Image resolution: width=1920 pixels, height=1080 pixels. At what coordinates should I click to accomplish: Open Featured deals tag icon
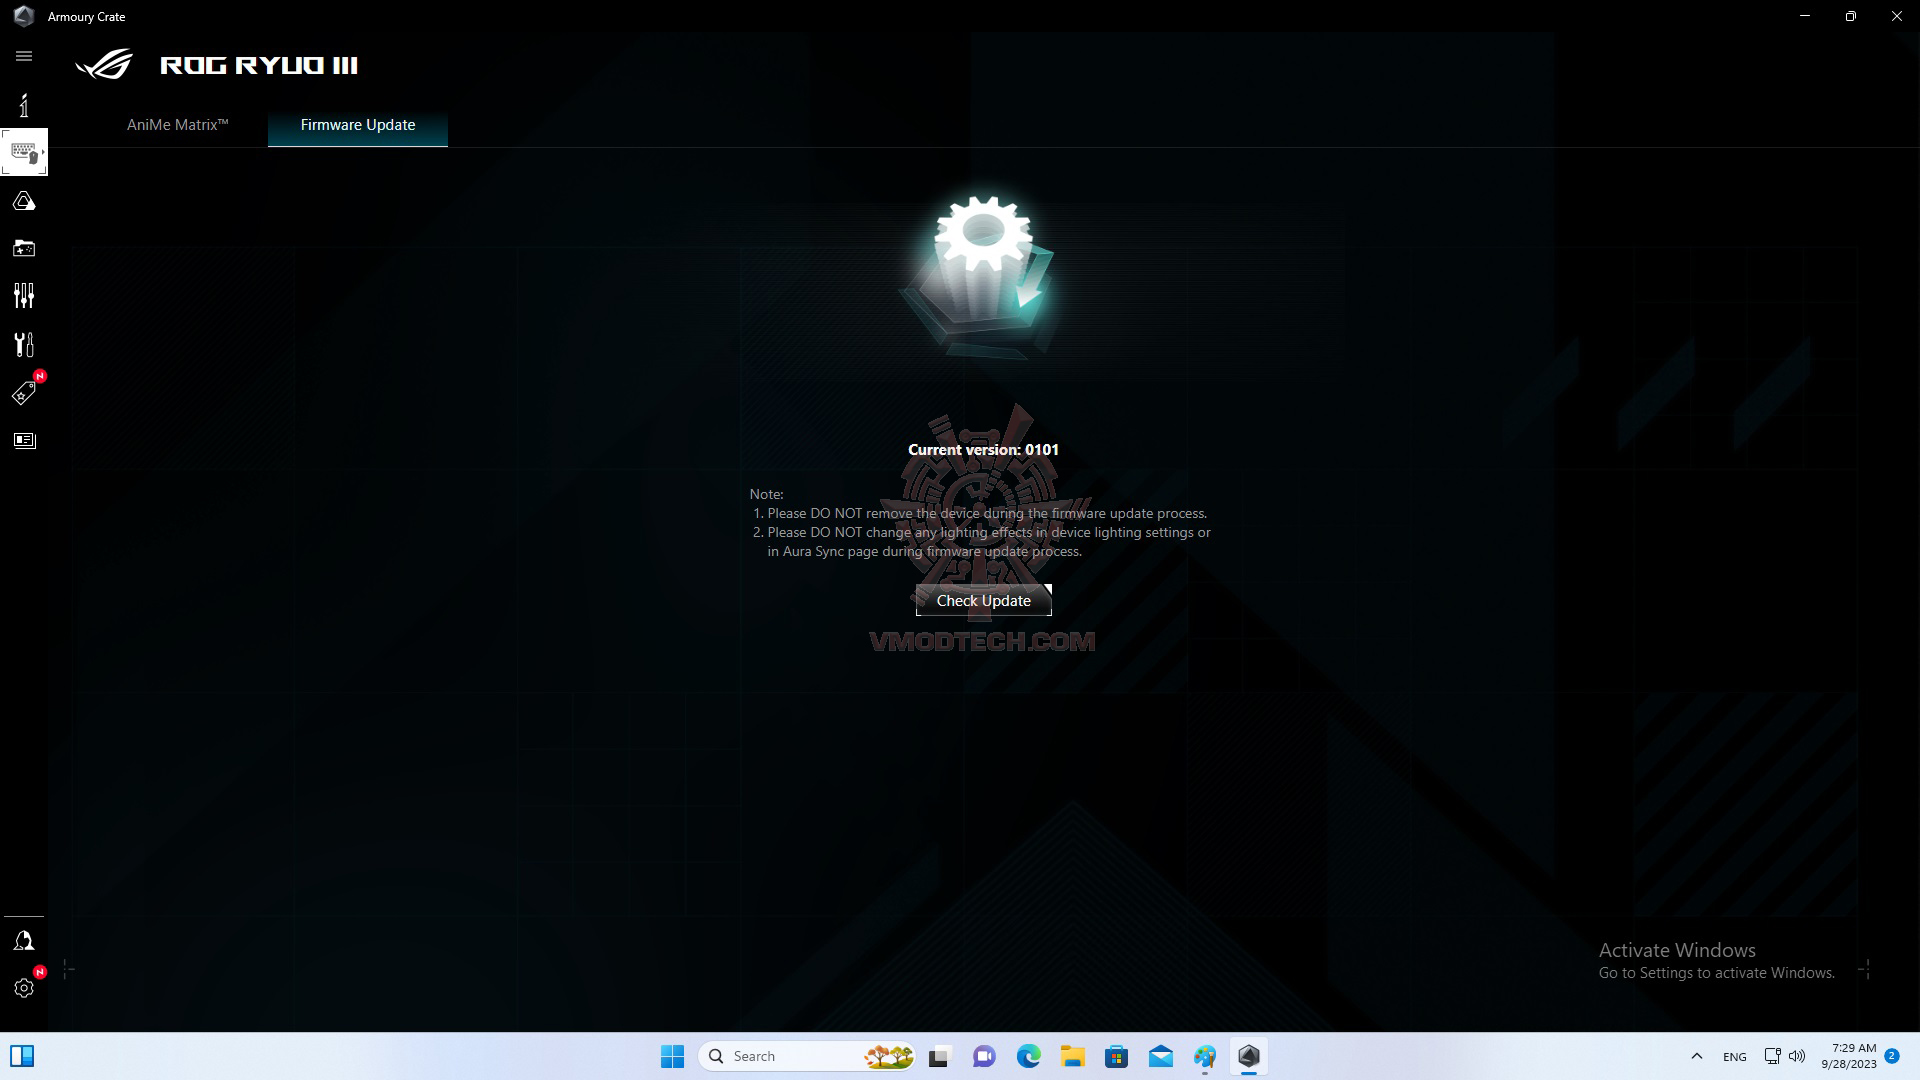24,393
